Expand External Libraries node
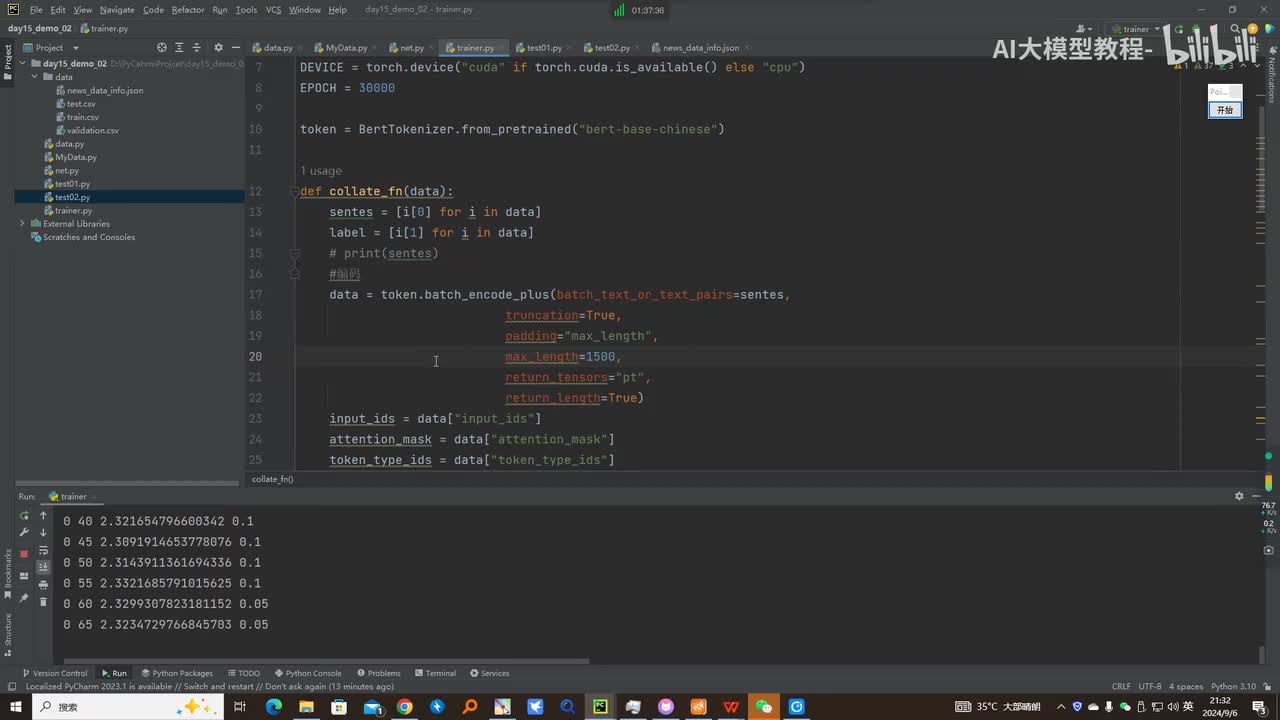Screen dimensions: 1280x720 23,224
